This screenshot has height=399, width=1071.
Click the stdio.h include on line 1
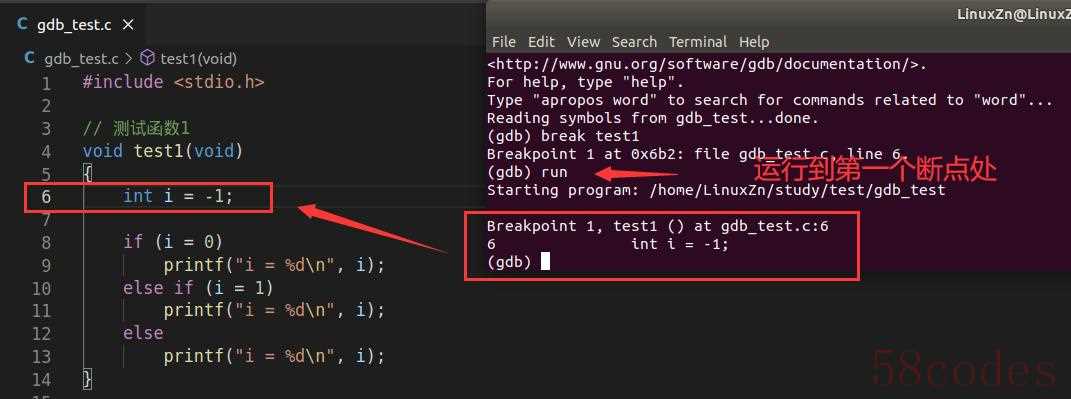coord(219,83)
